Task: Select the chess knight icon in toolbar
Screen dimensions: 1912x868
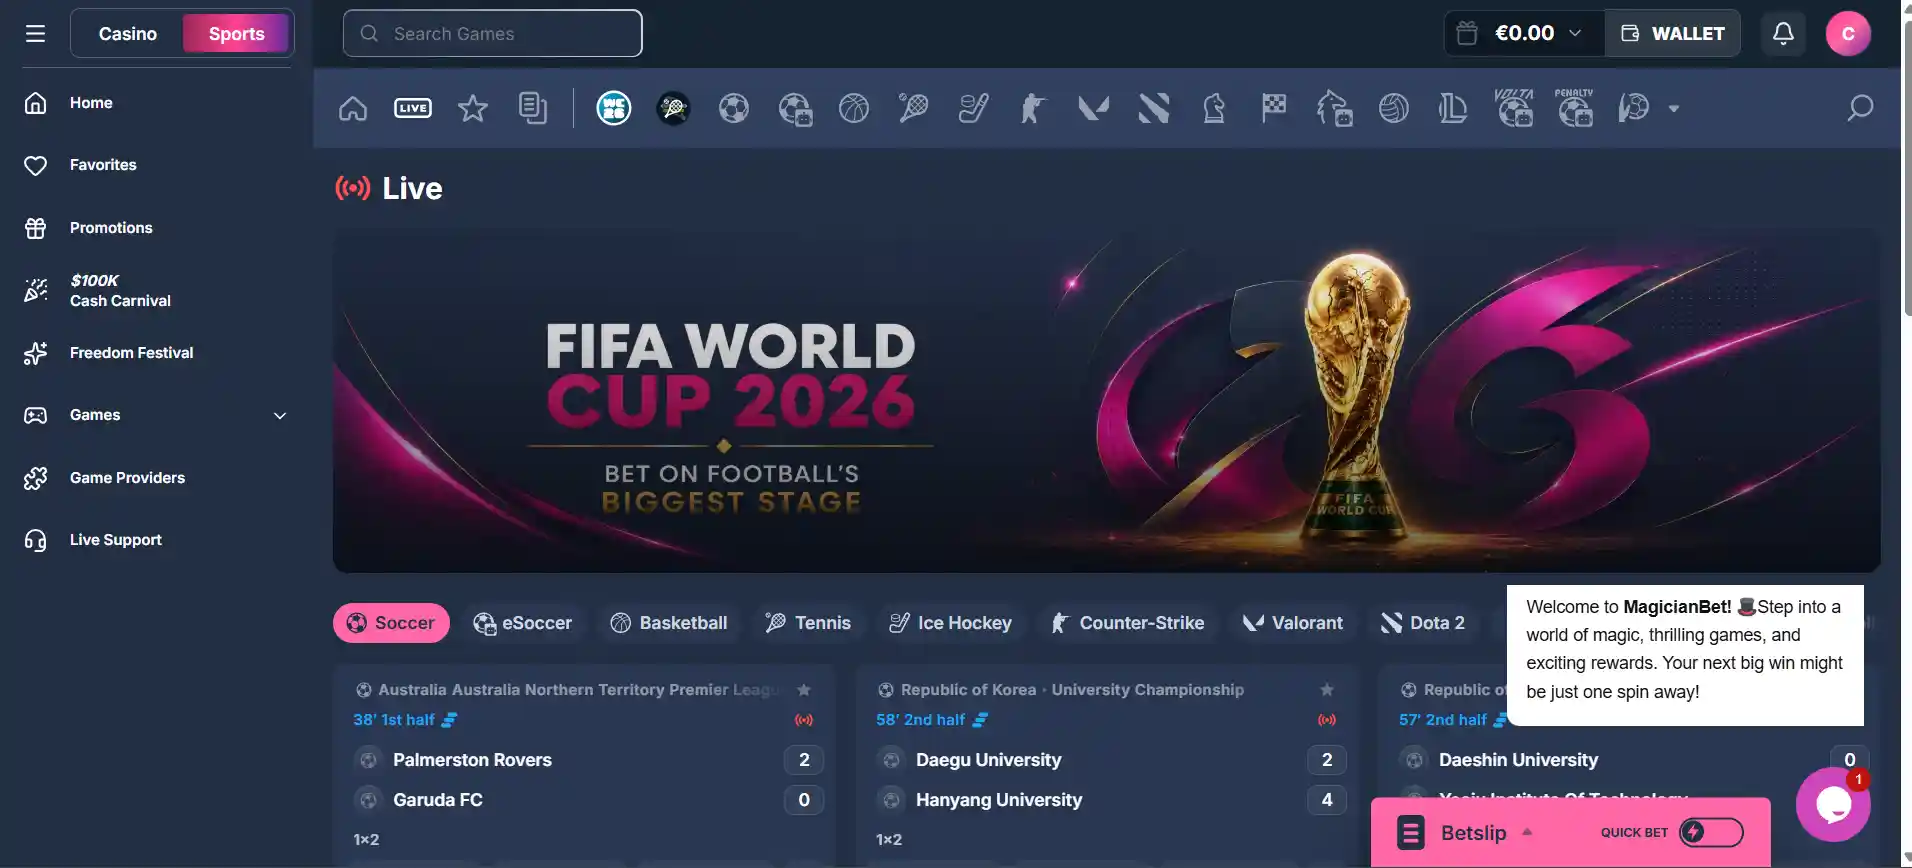Action: pyautogui.click(x=1214, y=108)
